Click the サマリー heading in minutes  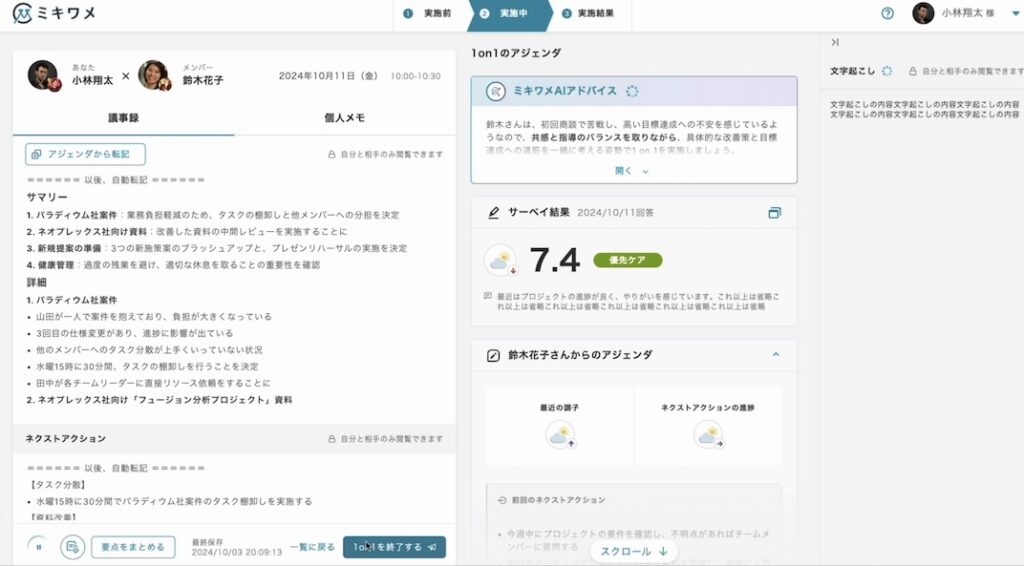(x=47, y=197)
